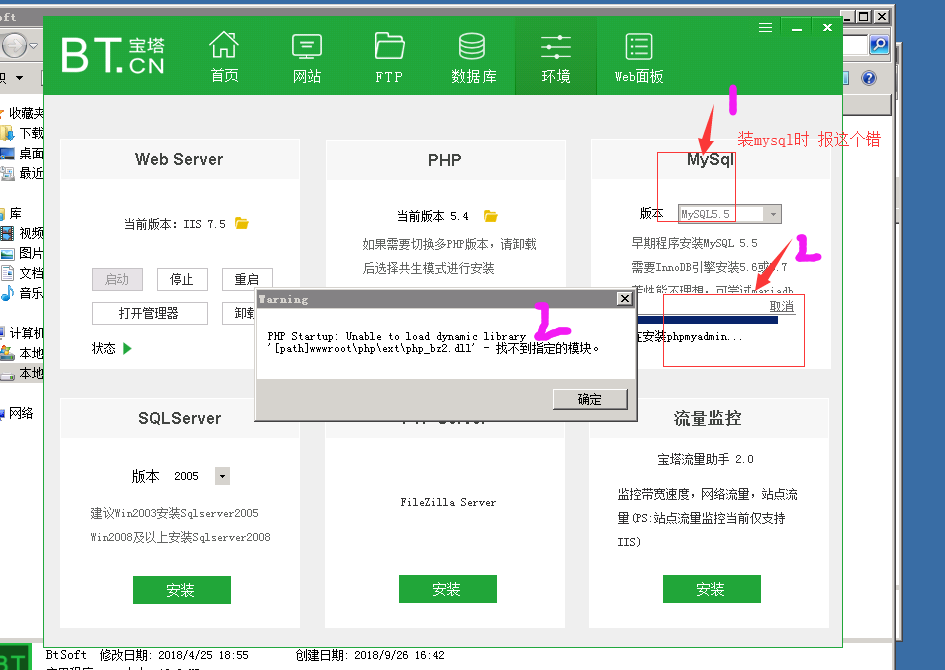Select 网络 in Explorer sidebar
This screenshot has height=670, width=945.
(x=18, y=413)
